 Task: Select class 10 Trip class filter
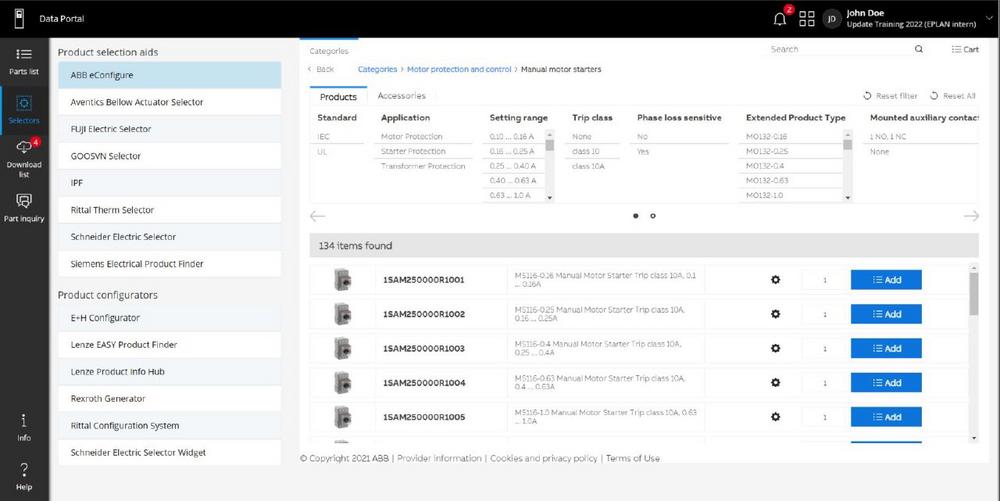point(586,152)
